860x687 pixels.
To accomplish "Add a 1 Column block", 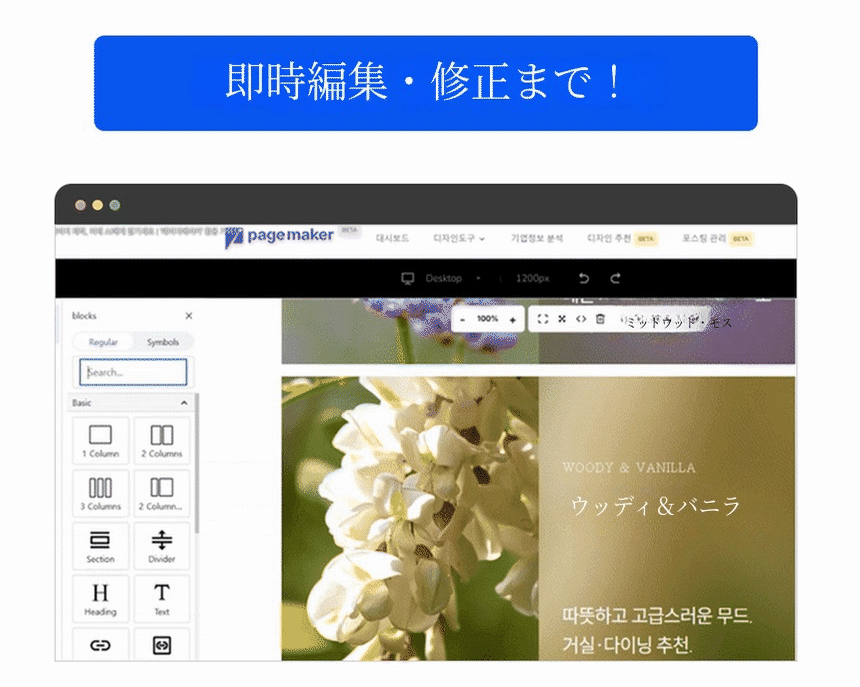I will tap(100, 441).
